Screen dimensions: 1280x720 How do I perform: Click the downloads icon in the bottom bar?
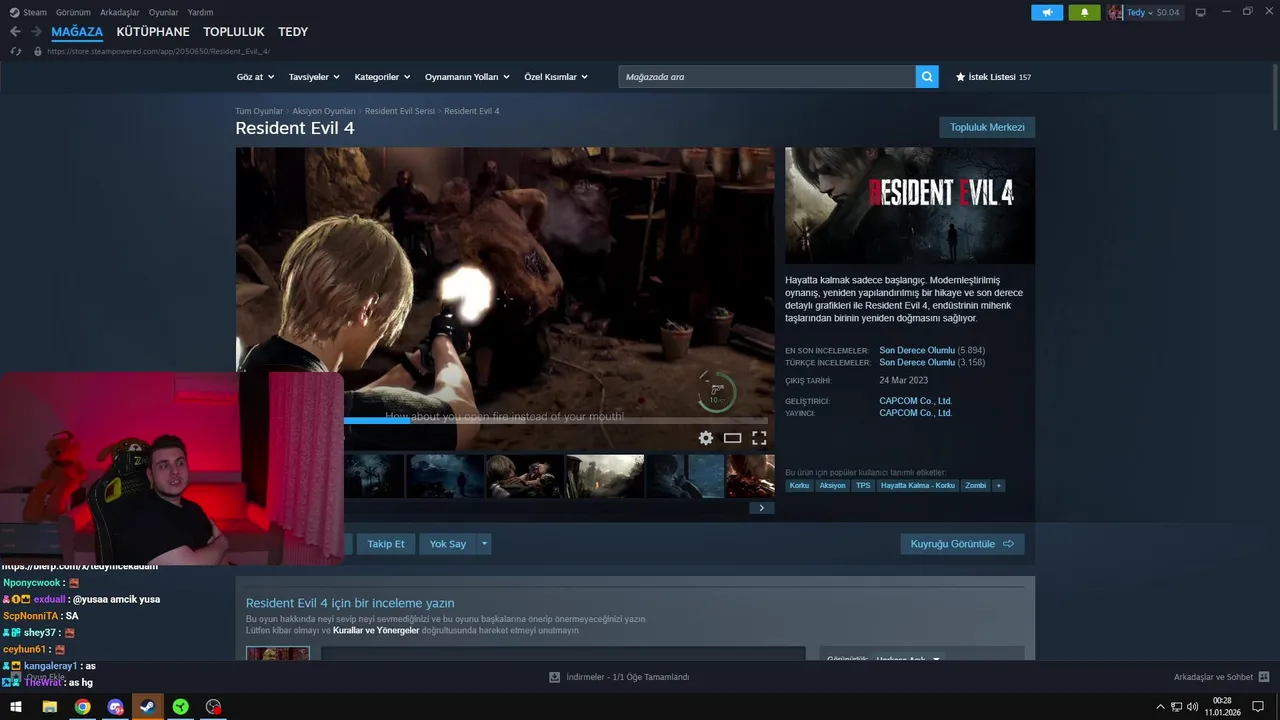tap(555, 677)
